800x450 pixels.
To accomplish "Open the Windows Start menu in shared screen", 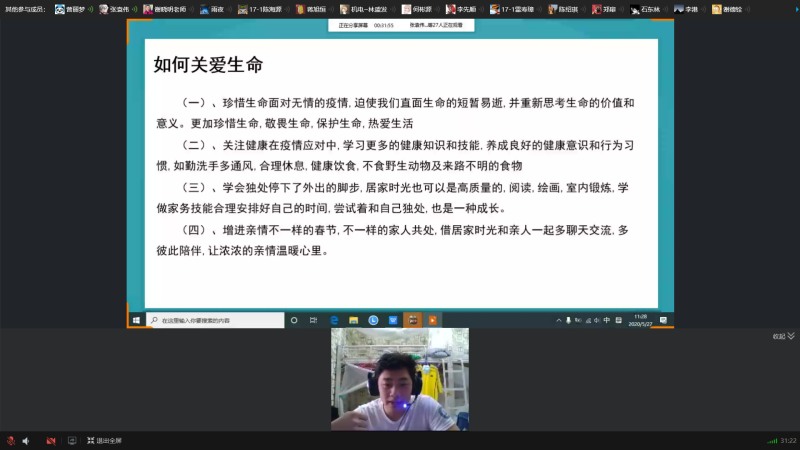I will pos(136,320).
